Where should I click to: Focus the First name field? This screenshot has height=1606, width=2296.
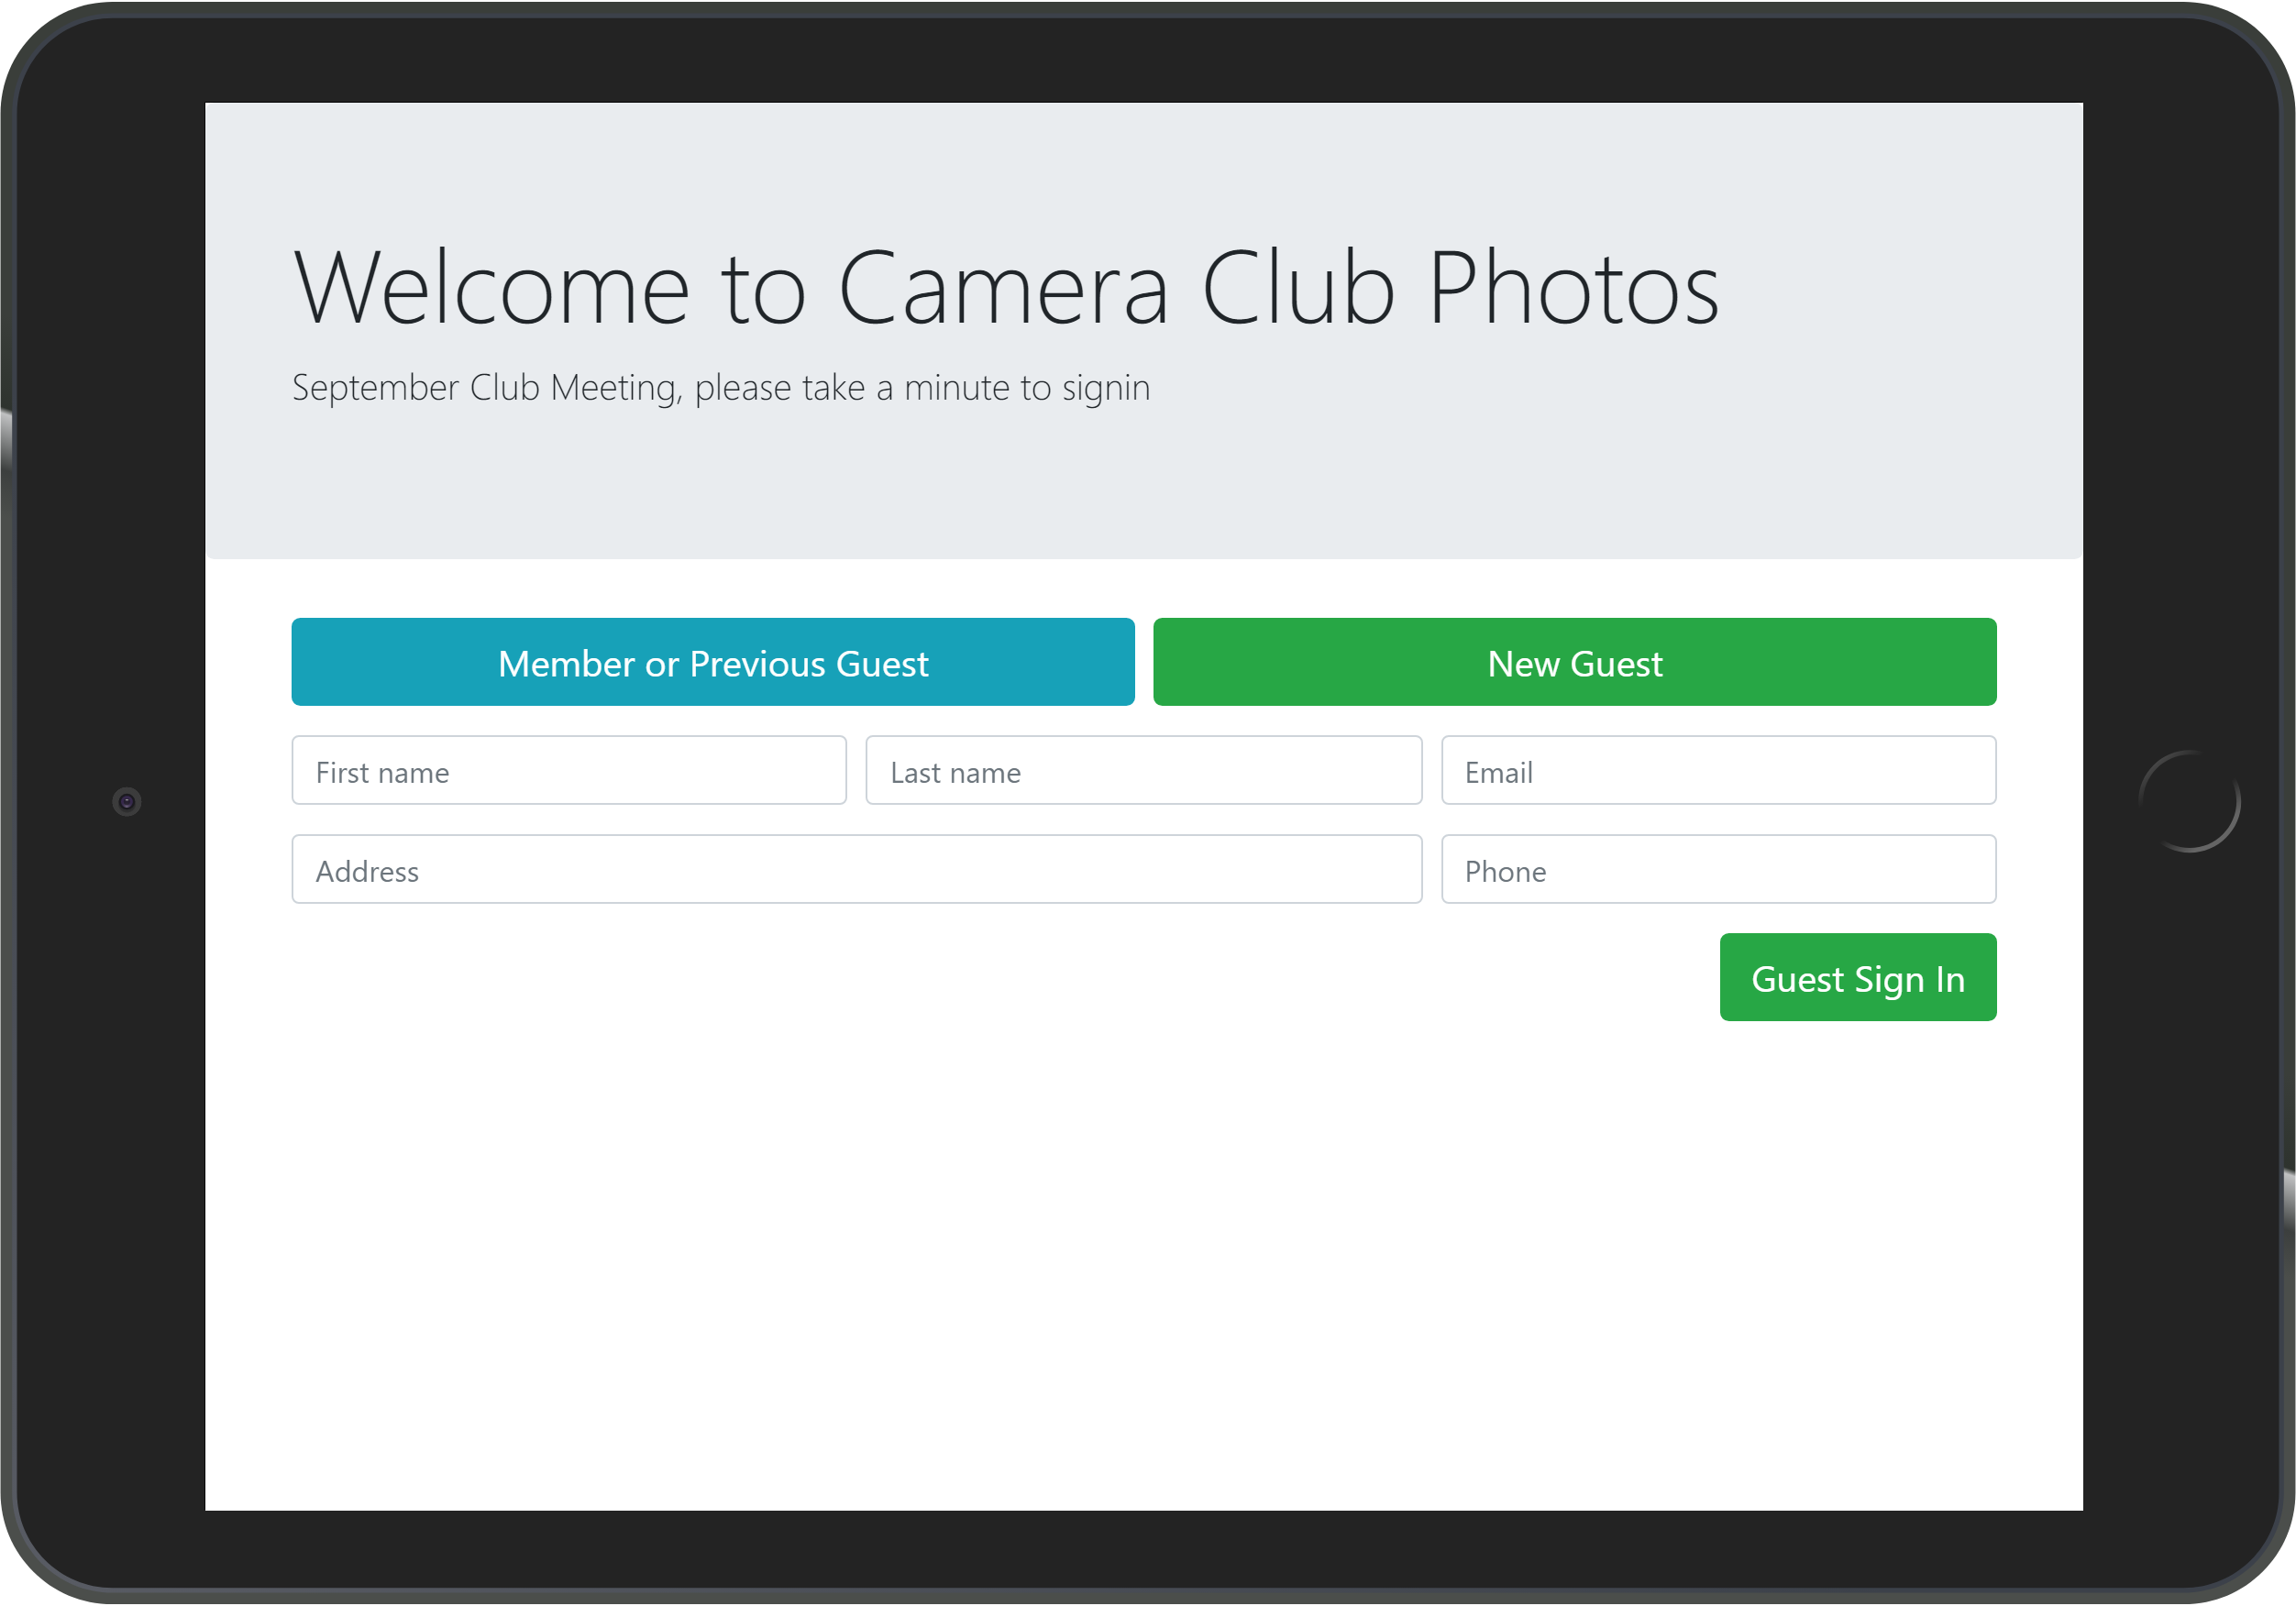click(568, 771)
